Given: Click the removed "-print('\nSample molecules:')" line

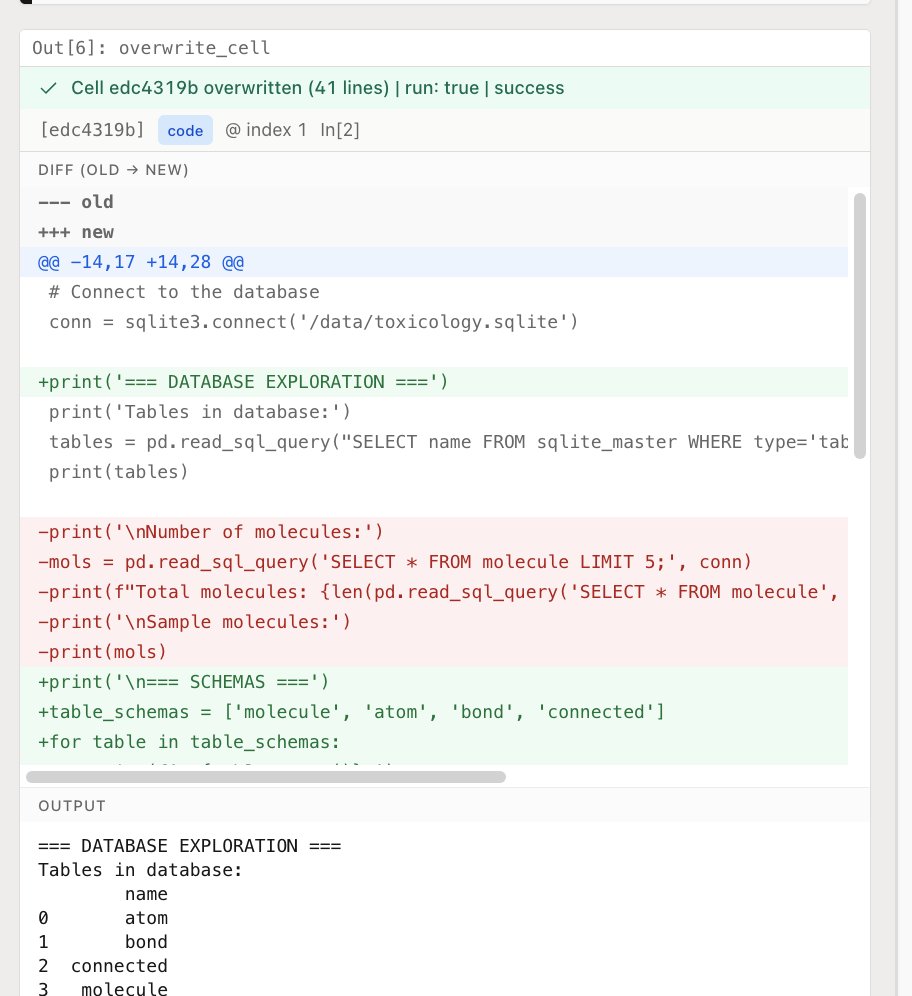Looking at the screenshot, I should coord(434,622).
